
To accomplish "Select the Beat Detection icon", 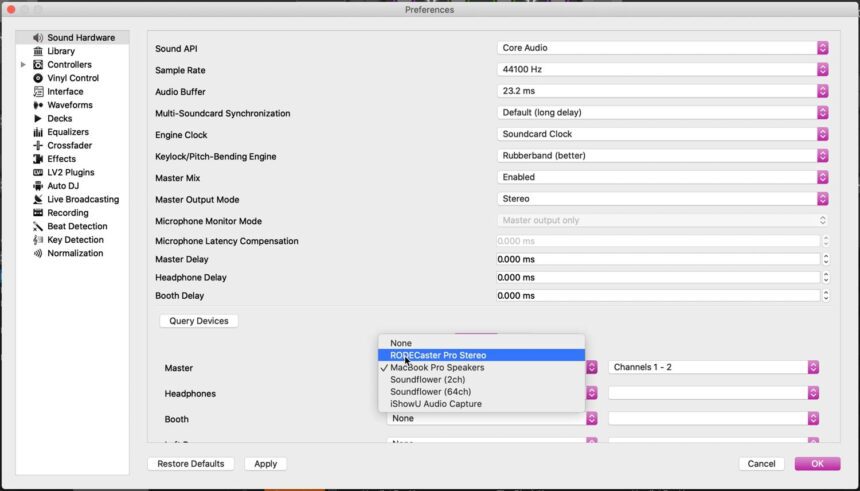I will (x=38, y=226).
